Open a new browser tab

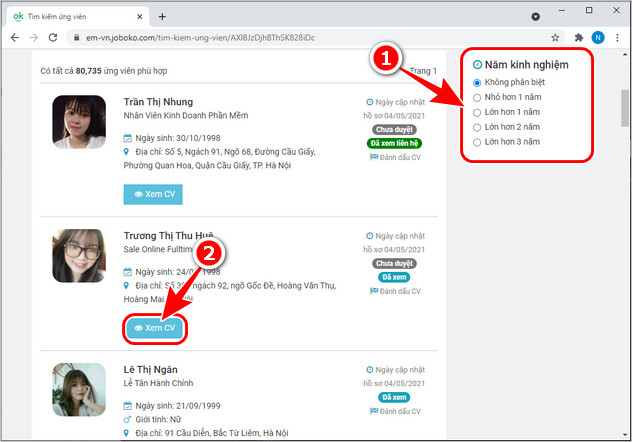pos(162,16)
